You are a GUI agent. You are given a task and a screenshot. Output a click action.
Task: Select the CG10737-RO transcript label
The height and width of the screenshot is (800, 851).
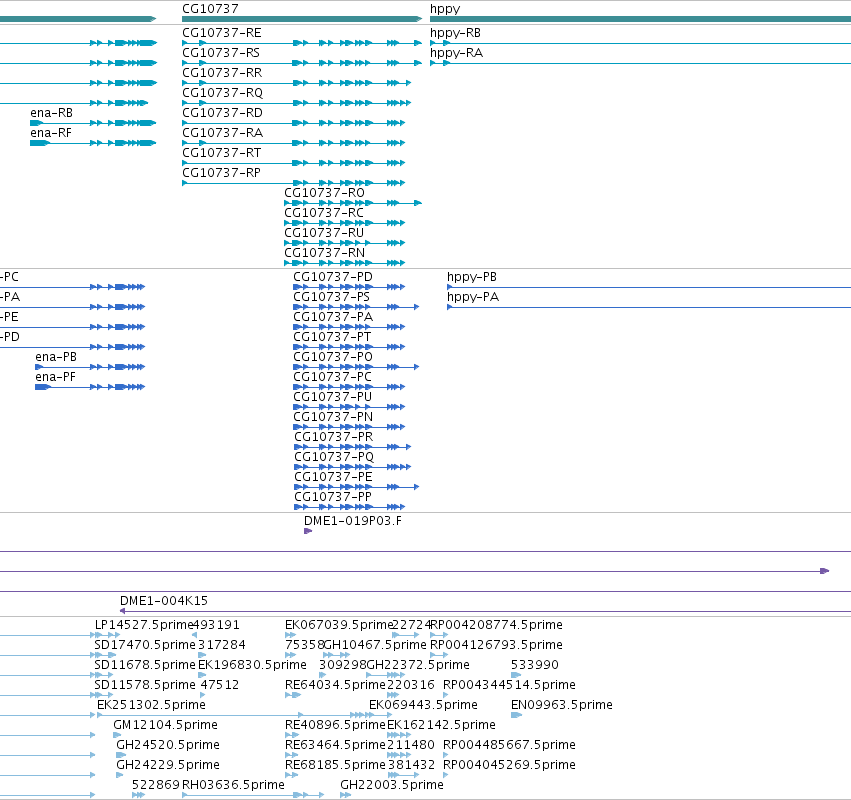pos(325,193)
